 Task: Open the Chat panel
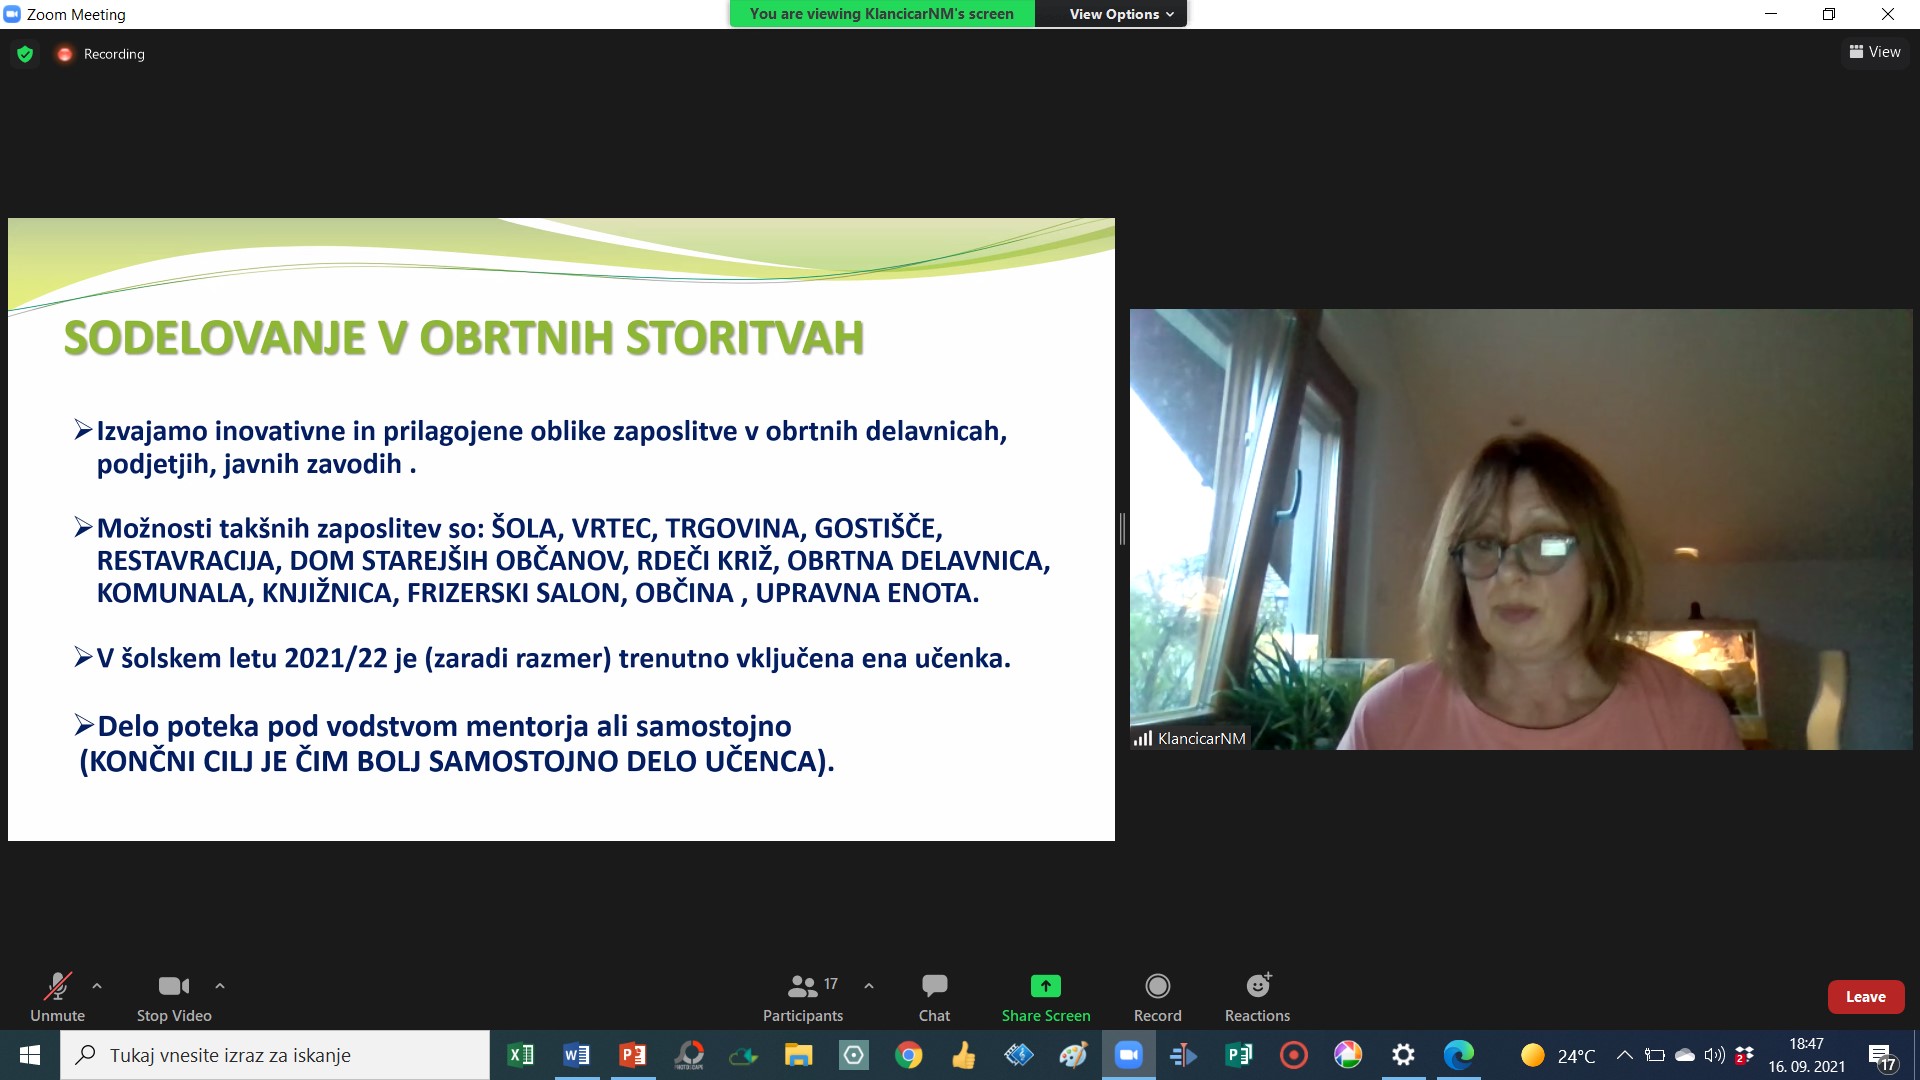(x=934, y=997)
